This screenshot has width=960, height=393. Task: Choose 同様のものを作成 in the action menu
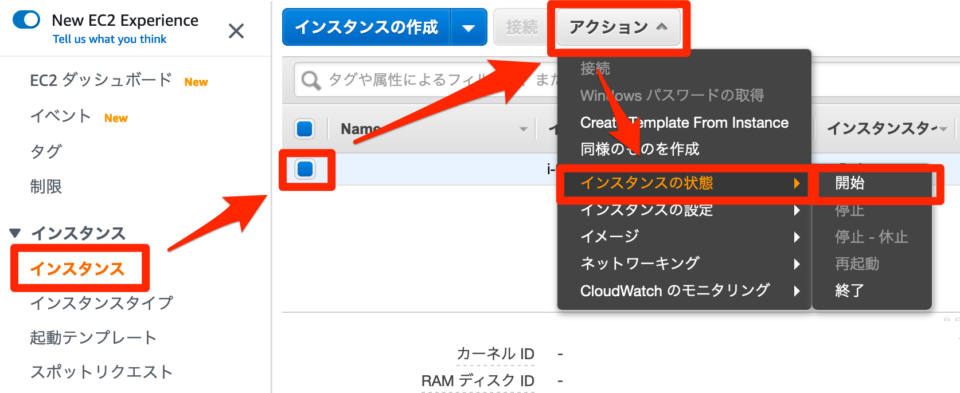[x=639, y=148]
